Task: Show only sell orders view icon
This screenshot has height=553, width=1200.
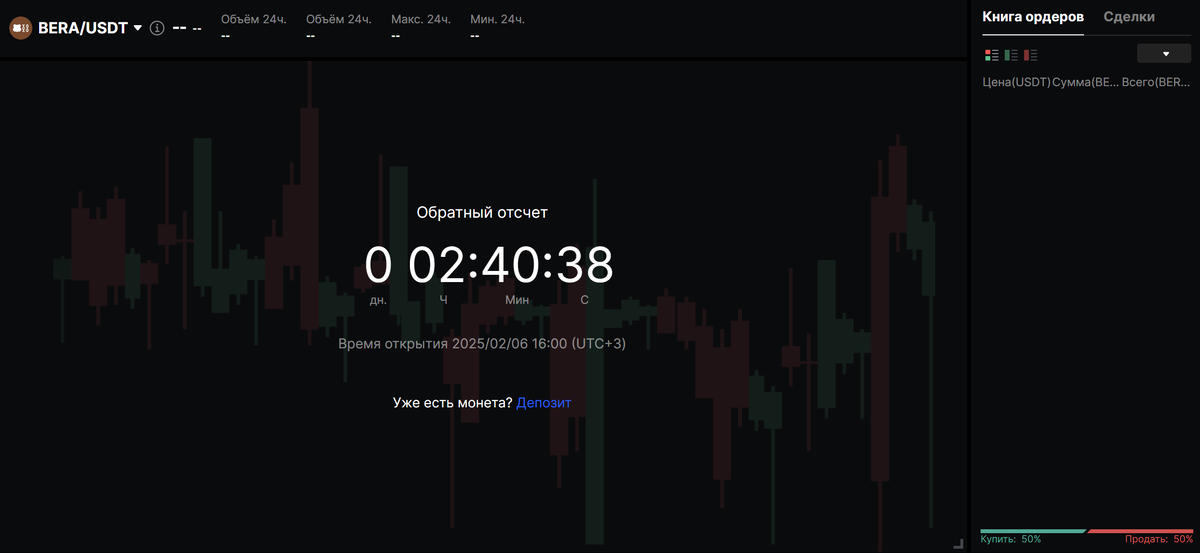Action: 1031,55
